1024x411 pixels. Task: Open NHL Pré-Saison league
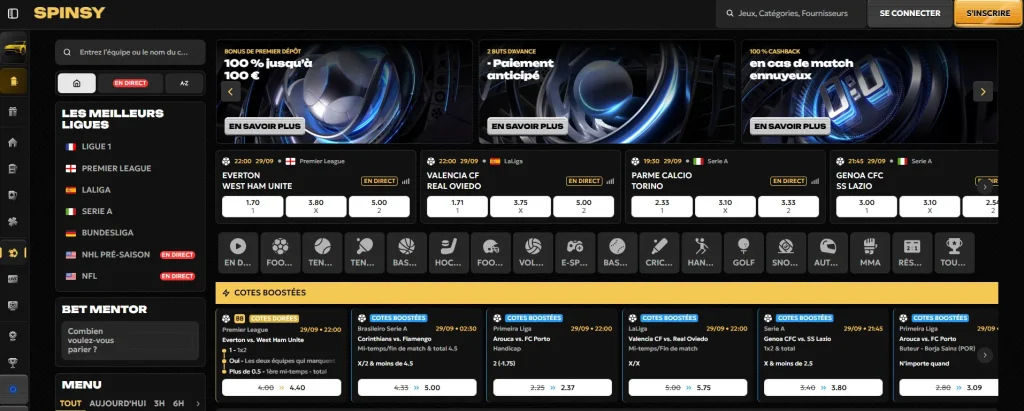130,254
